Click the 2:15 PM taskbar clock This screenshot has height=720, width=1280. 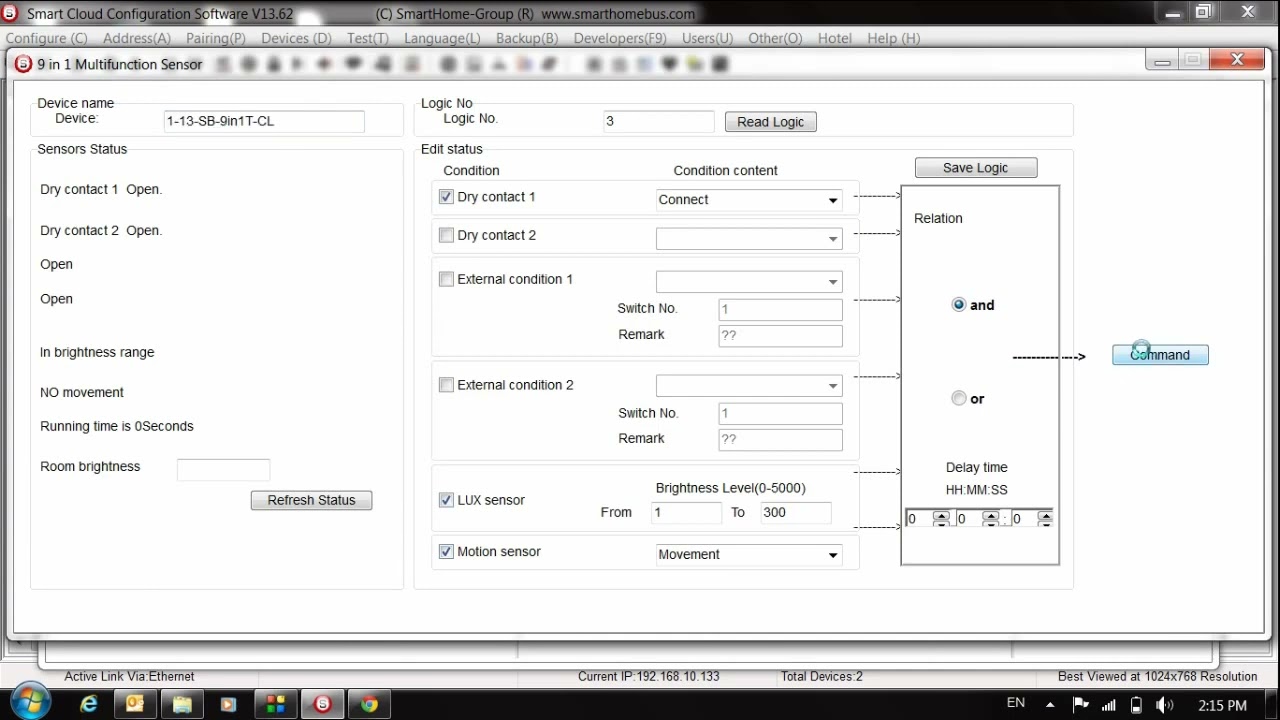[x=1222, y=705]
